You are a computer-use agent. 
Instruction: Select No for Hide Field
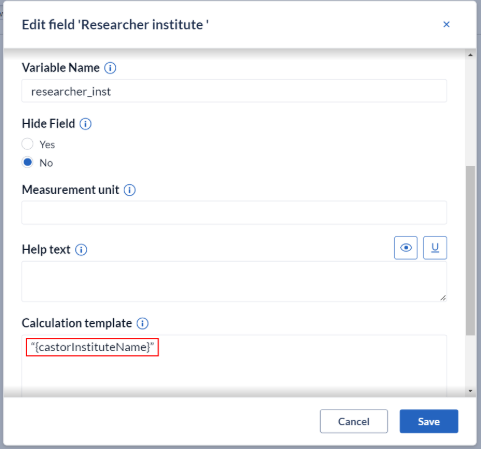(27, 163)
